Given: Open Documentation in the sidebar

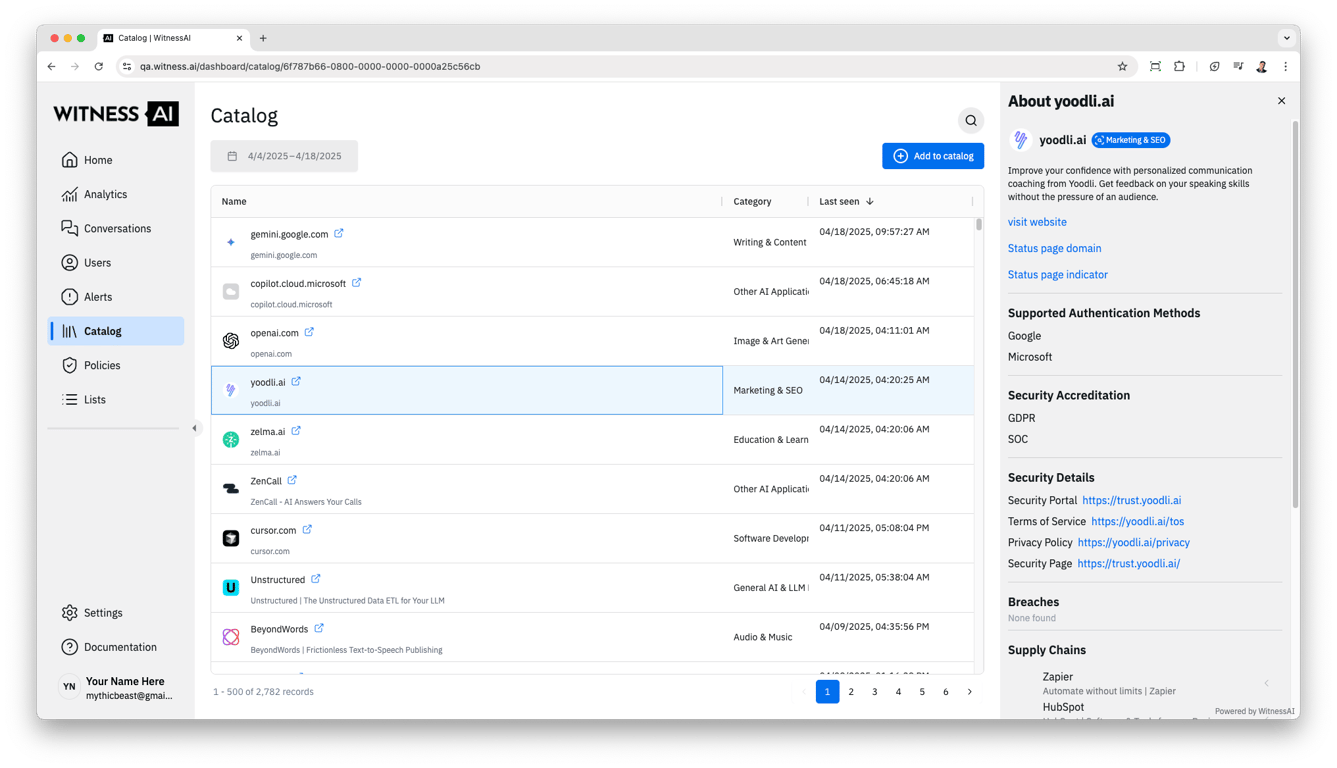Looking at the screenshot, I should pos(116,647).
